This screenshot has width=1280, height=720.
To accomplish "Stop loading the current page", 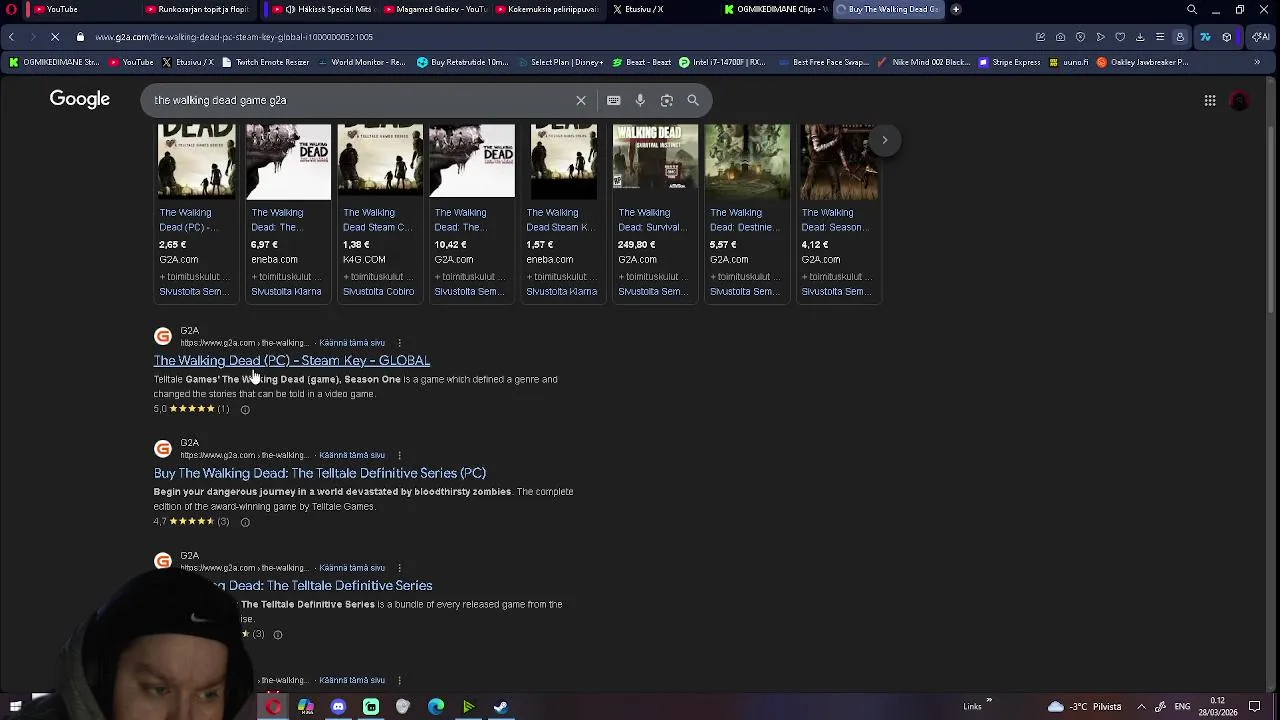I will pyautogui.click(x=54, y=37).
